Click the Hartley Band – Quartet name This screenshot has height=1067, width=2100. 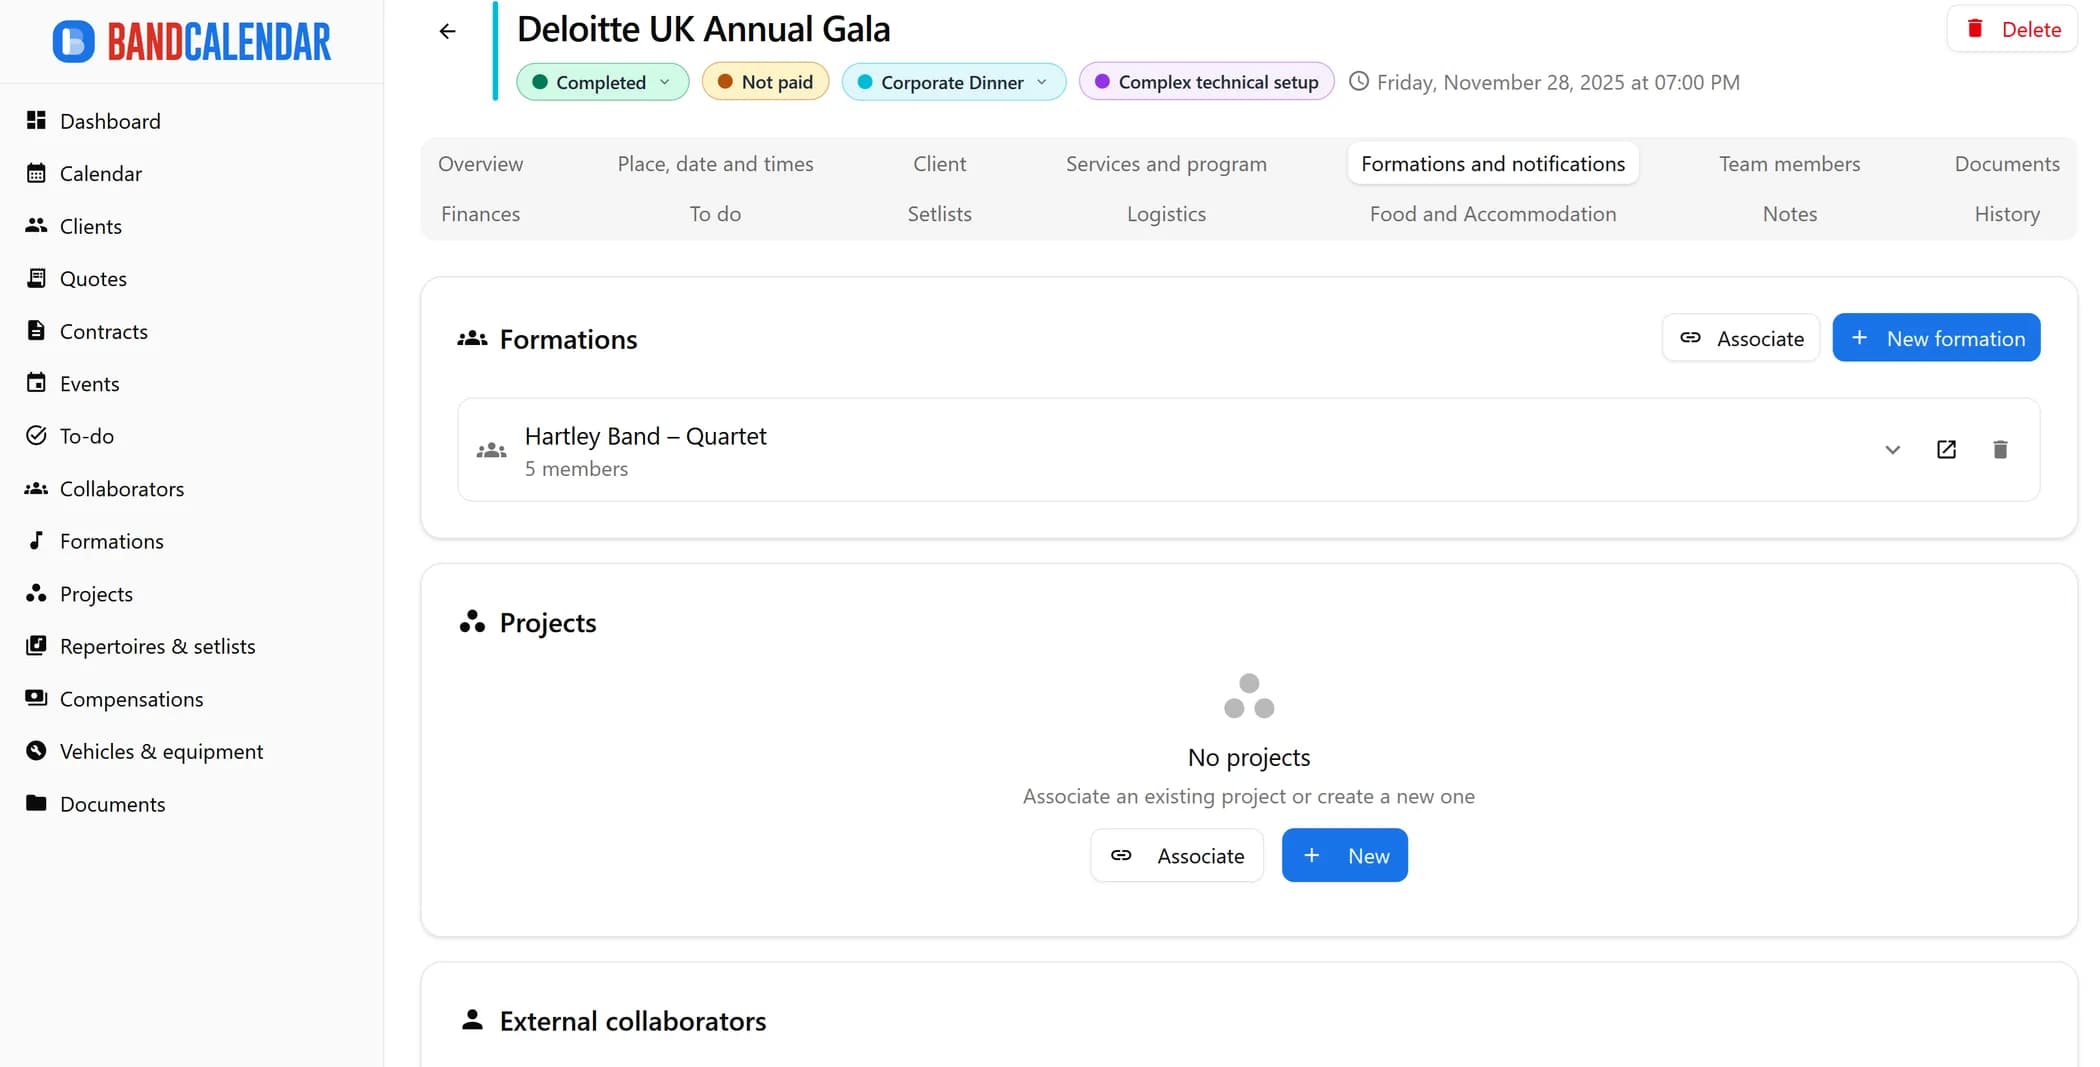645,436
